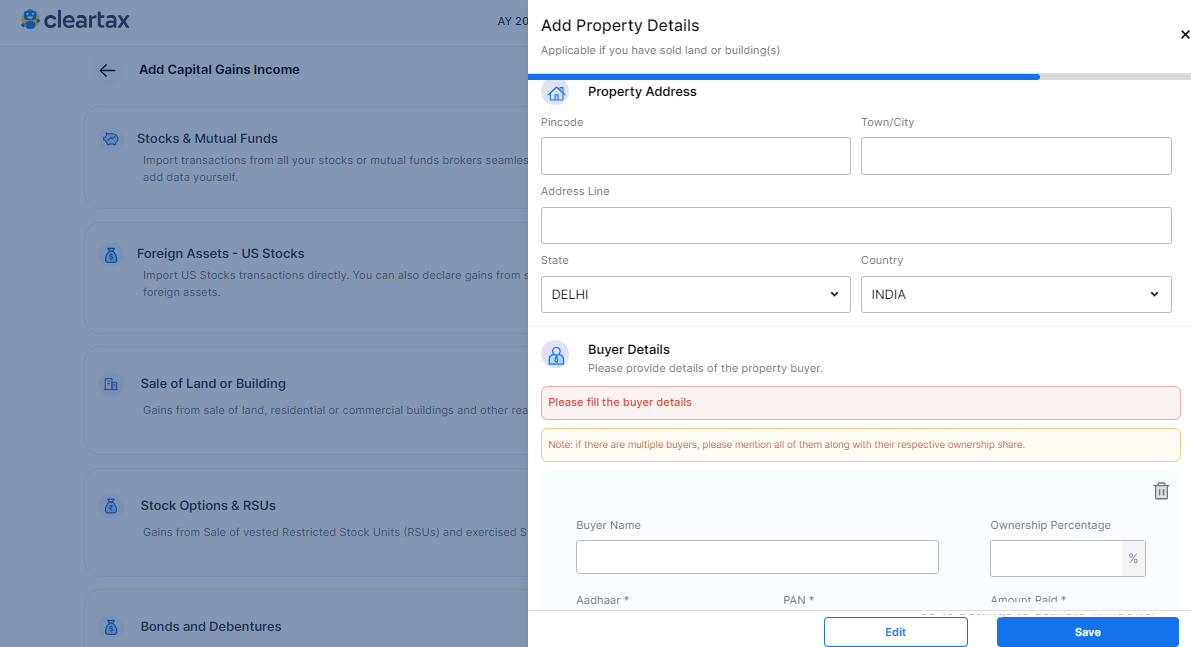Click the 'Add Property Details' title
1191x647 pixels.
click(x=620, y=26)
